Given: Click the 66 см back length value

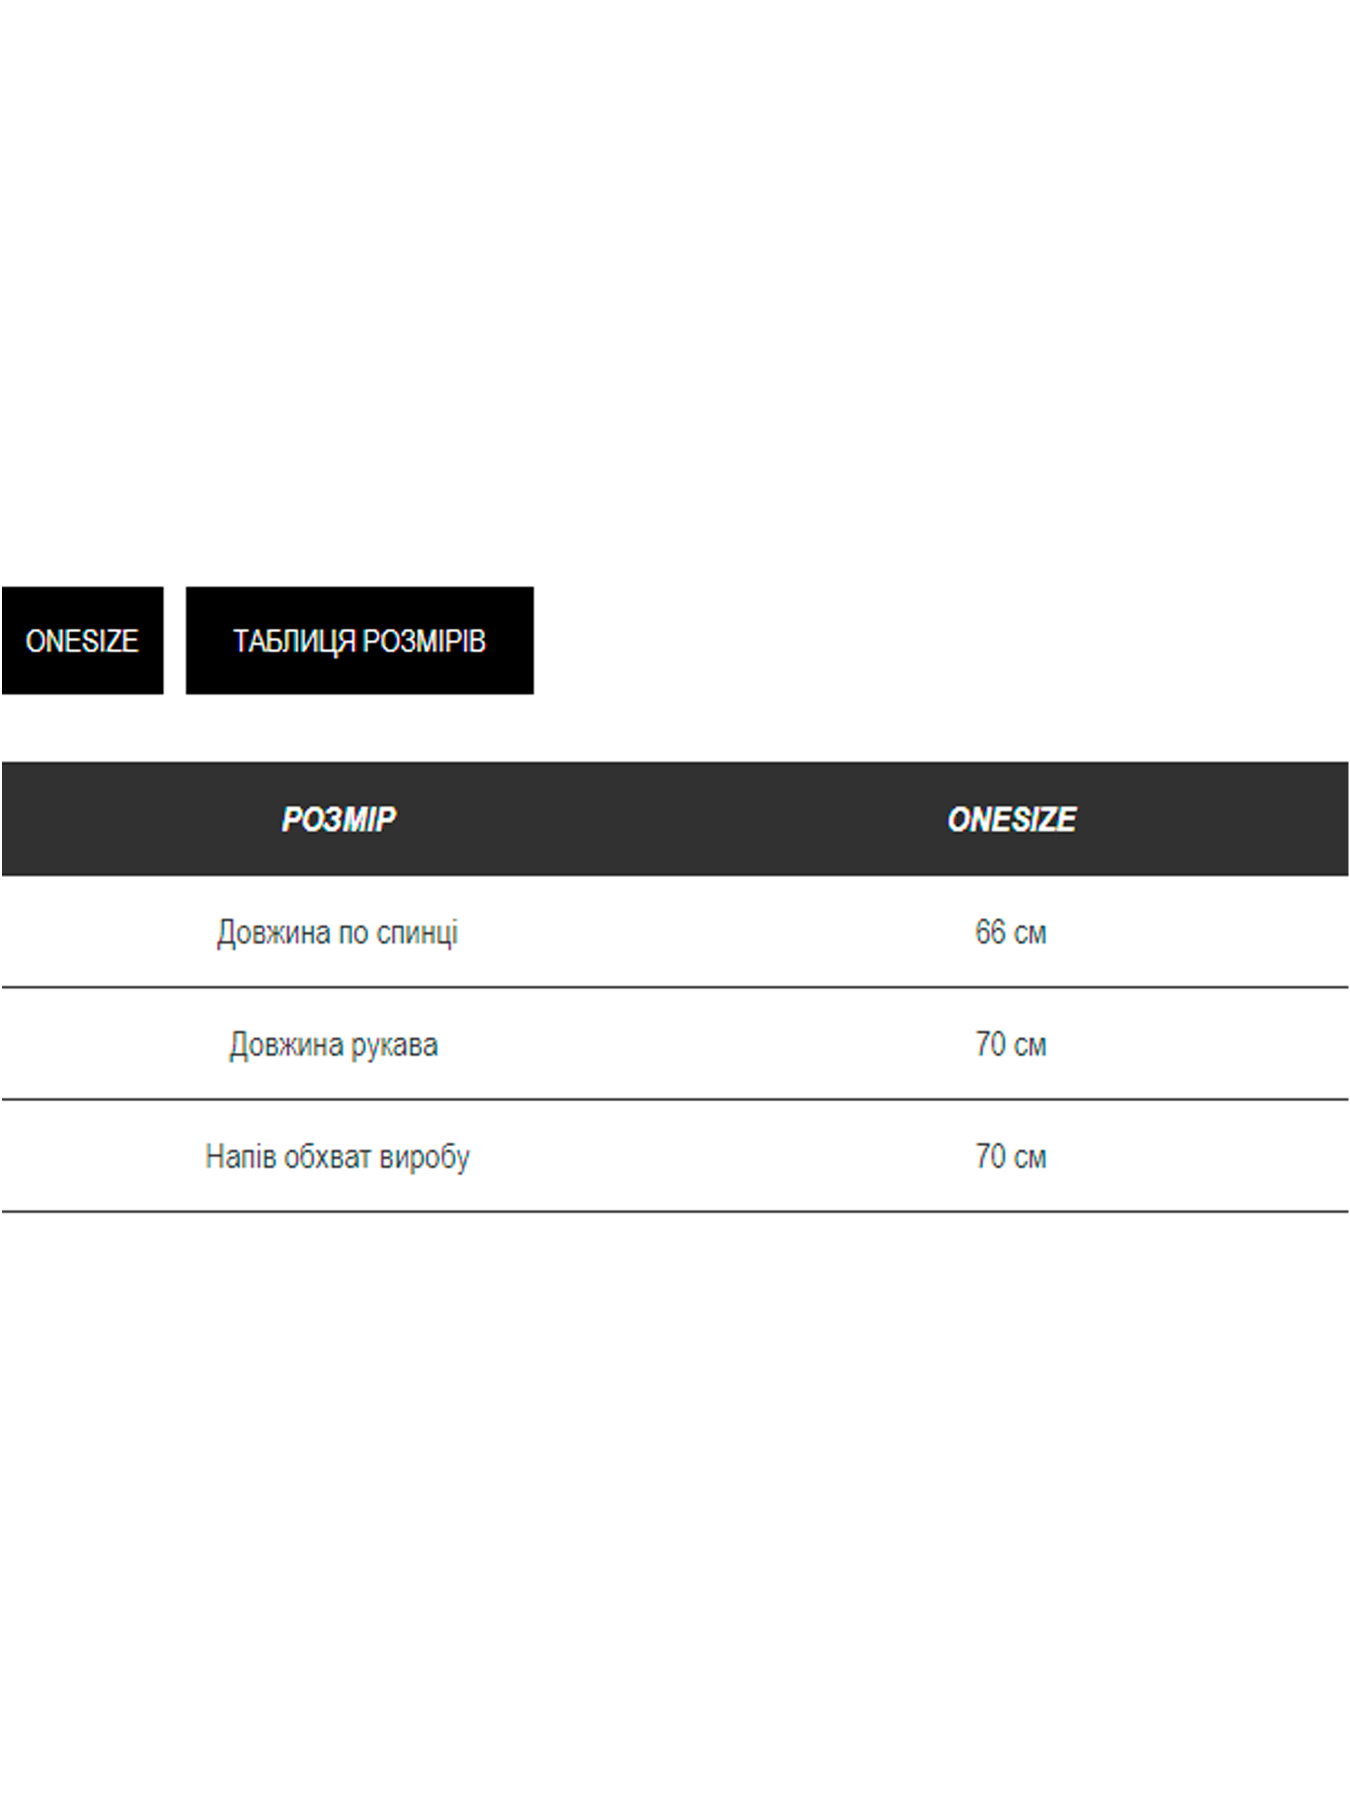Looking at the screenshot, I should [x=1011, y=932].
